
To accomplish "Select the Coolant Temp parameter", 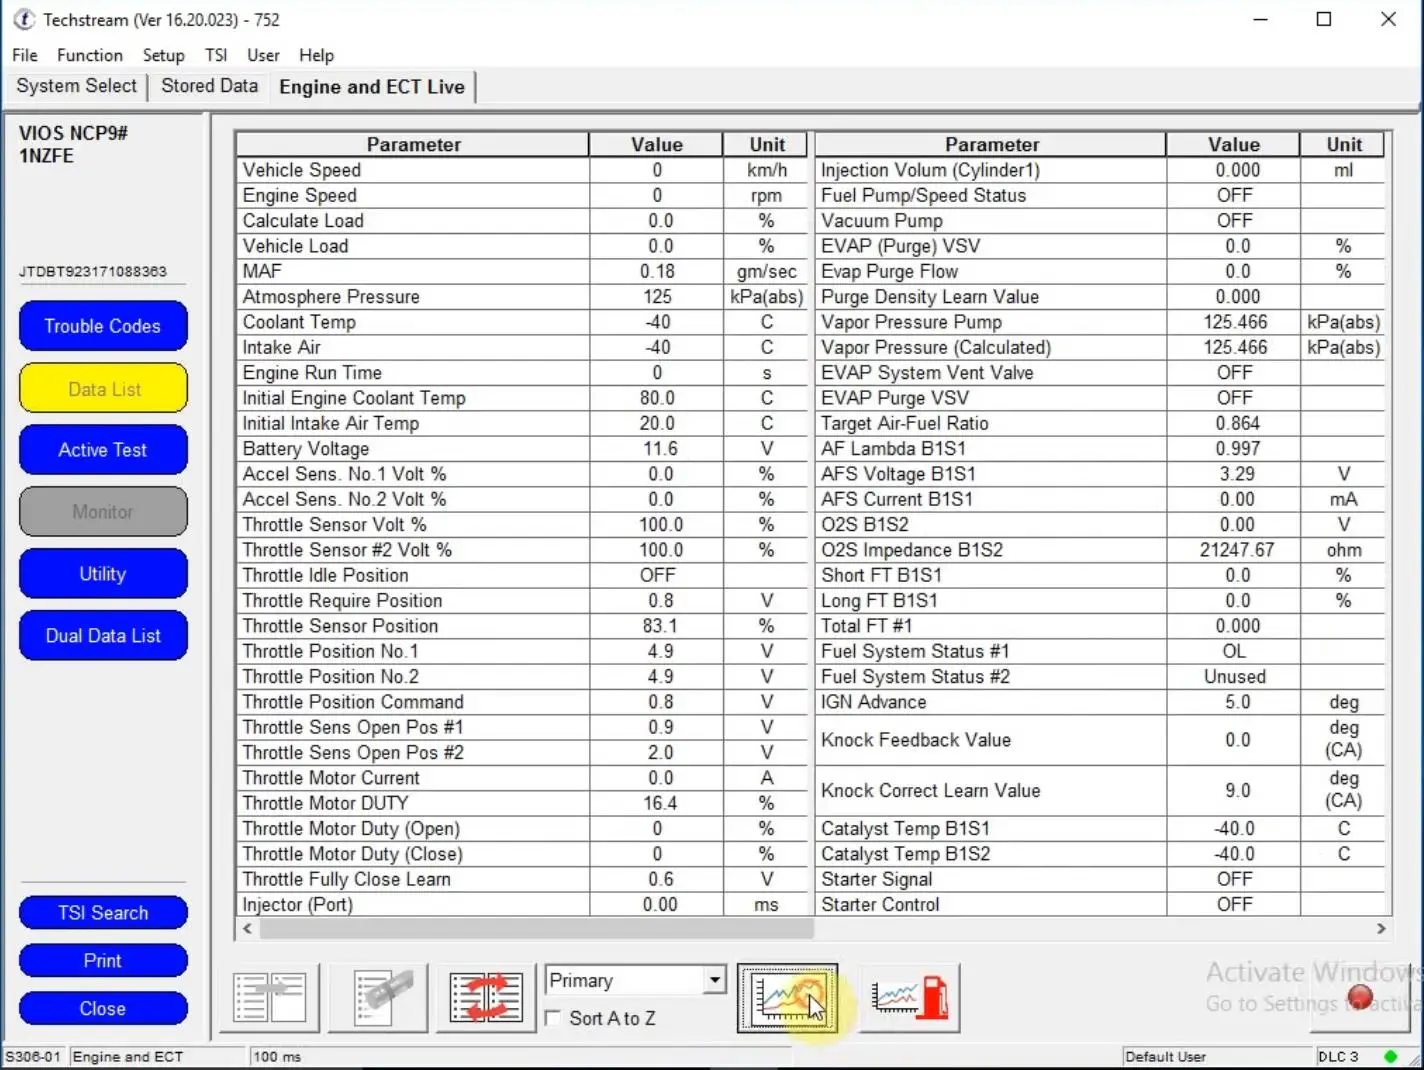I will [x=412, y=322].
